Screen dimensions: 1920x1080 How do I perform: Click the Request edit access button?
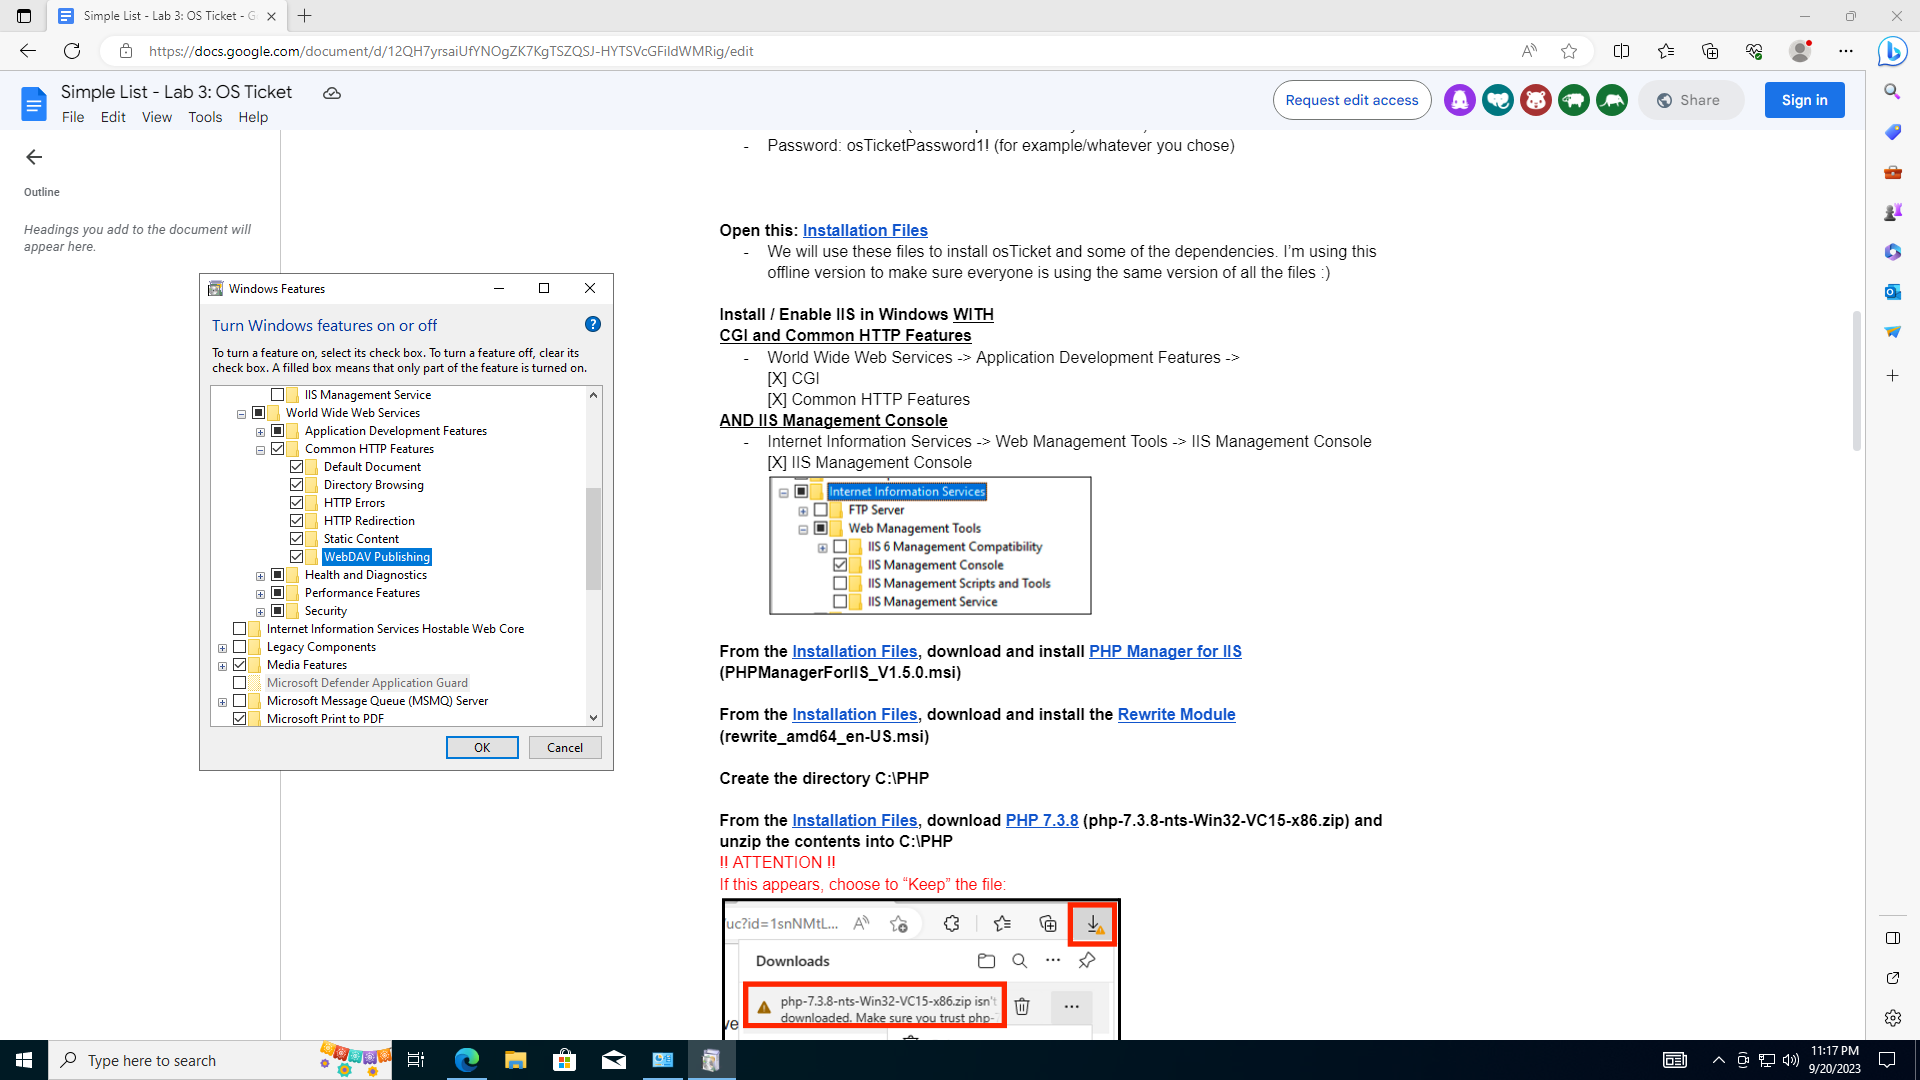(1352, 100)
